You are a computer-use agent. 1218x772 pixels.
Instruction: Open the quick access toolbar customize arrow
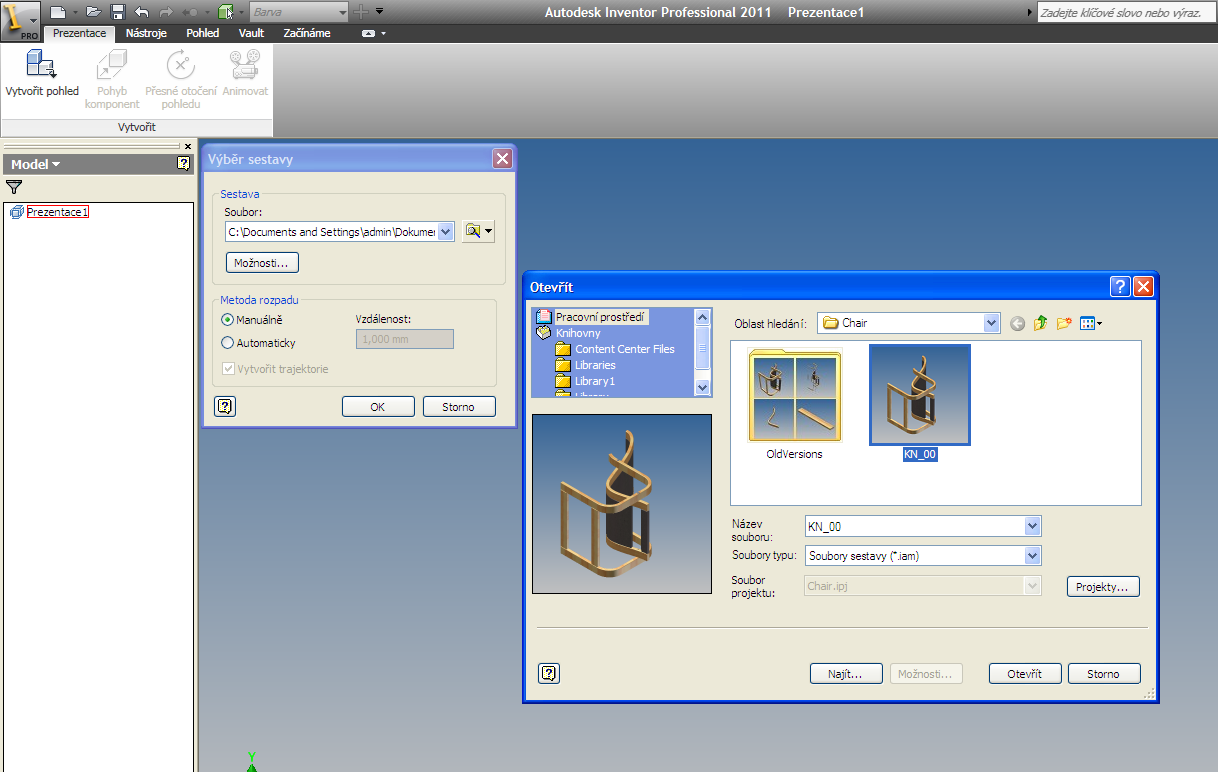(380, 12)
